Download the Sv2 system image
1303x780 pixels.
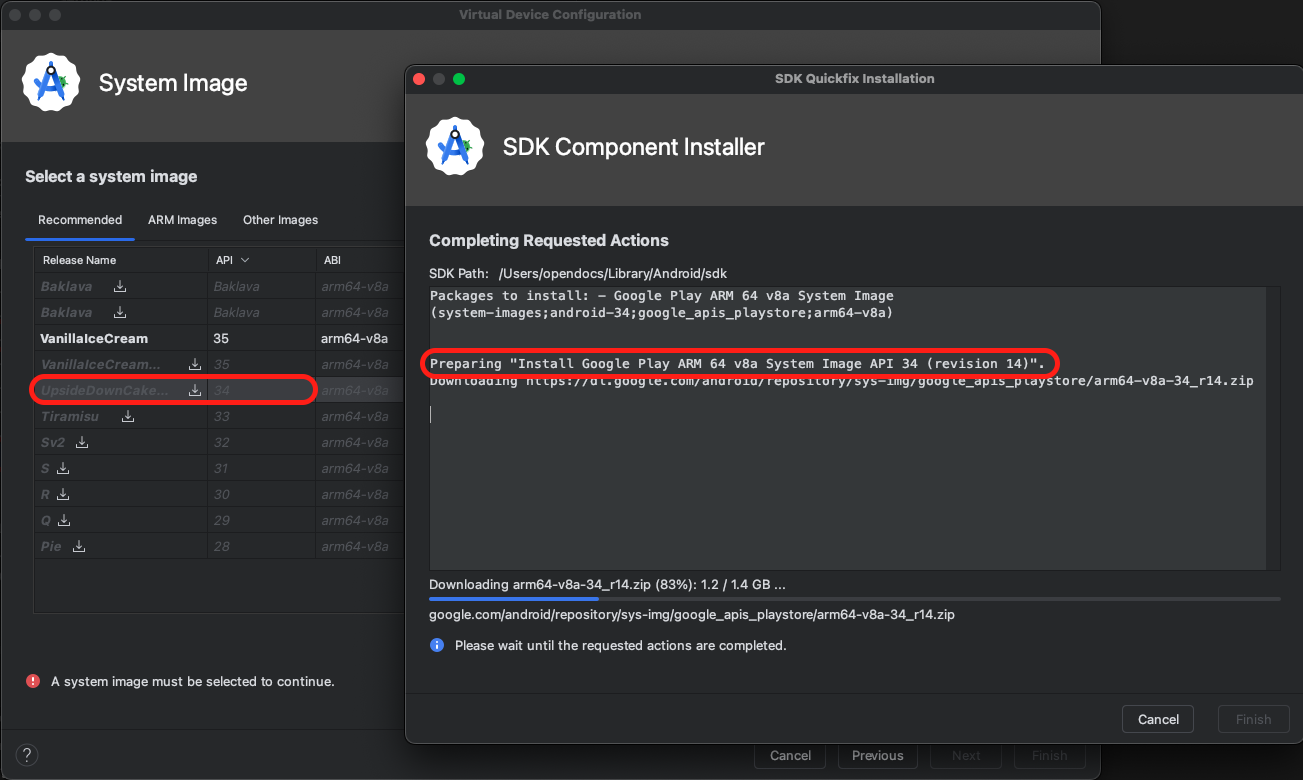(x=83, y=442)
